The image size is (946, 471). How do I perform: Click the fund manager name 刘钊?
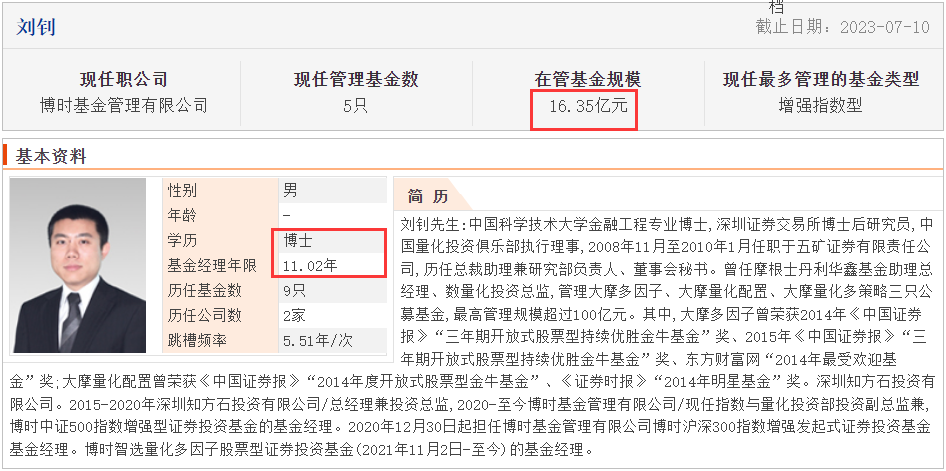[x=36, y=27]
